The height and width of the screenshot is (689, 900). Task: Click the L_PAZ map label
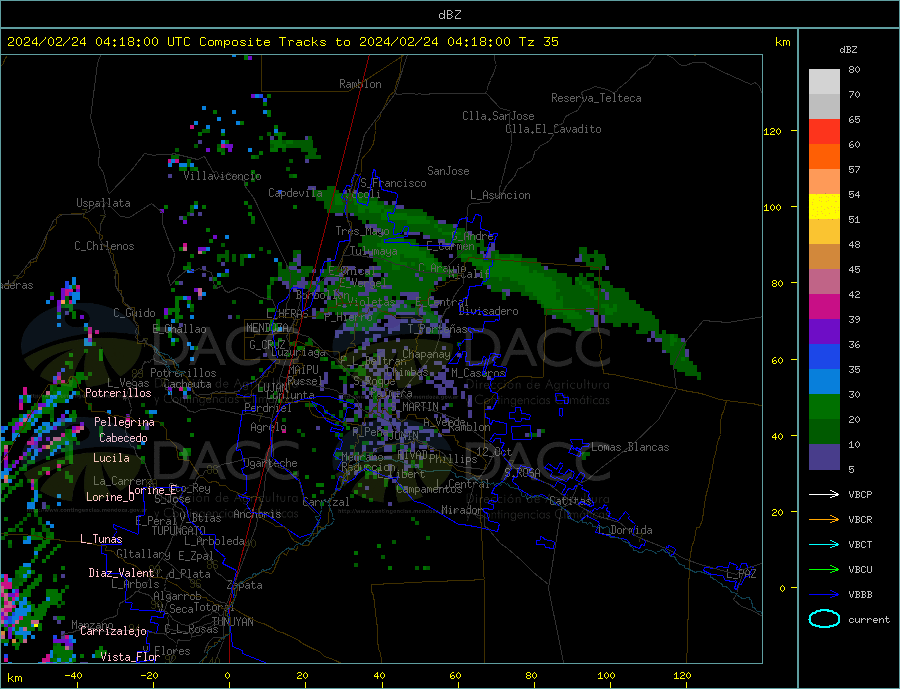click(x=741, y=574)
